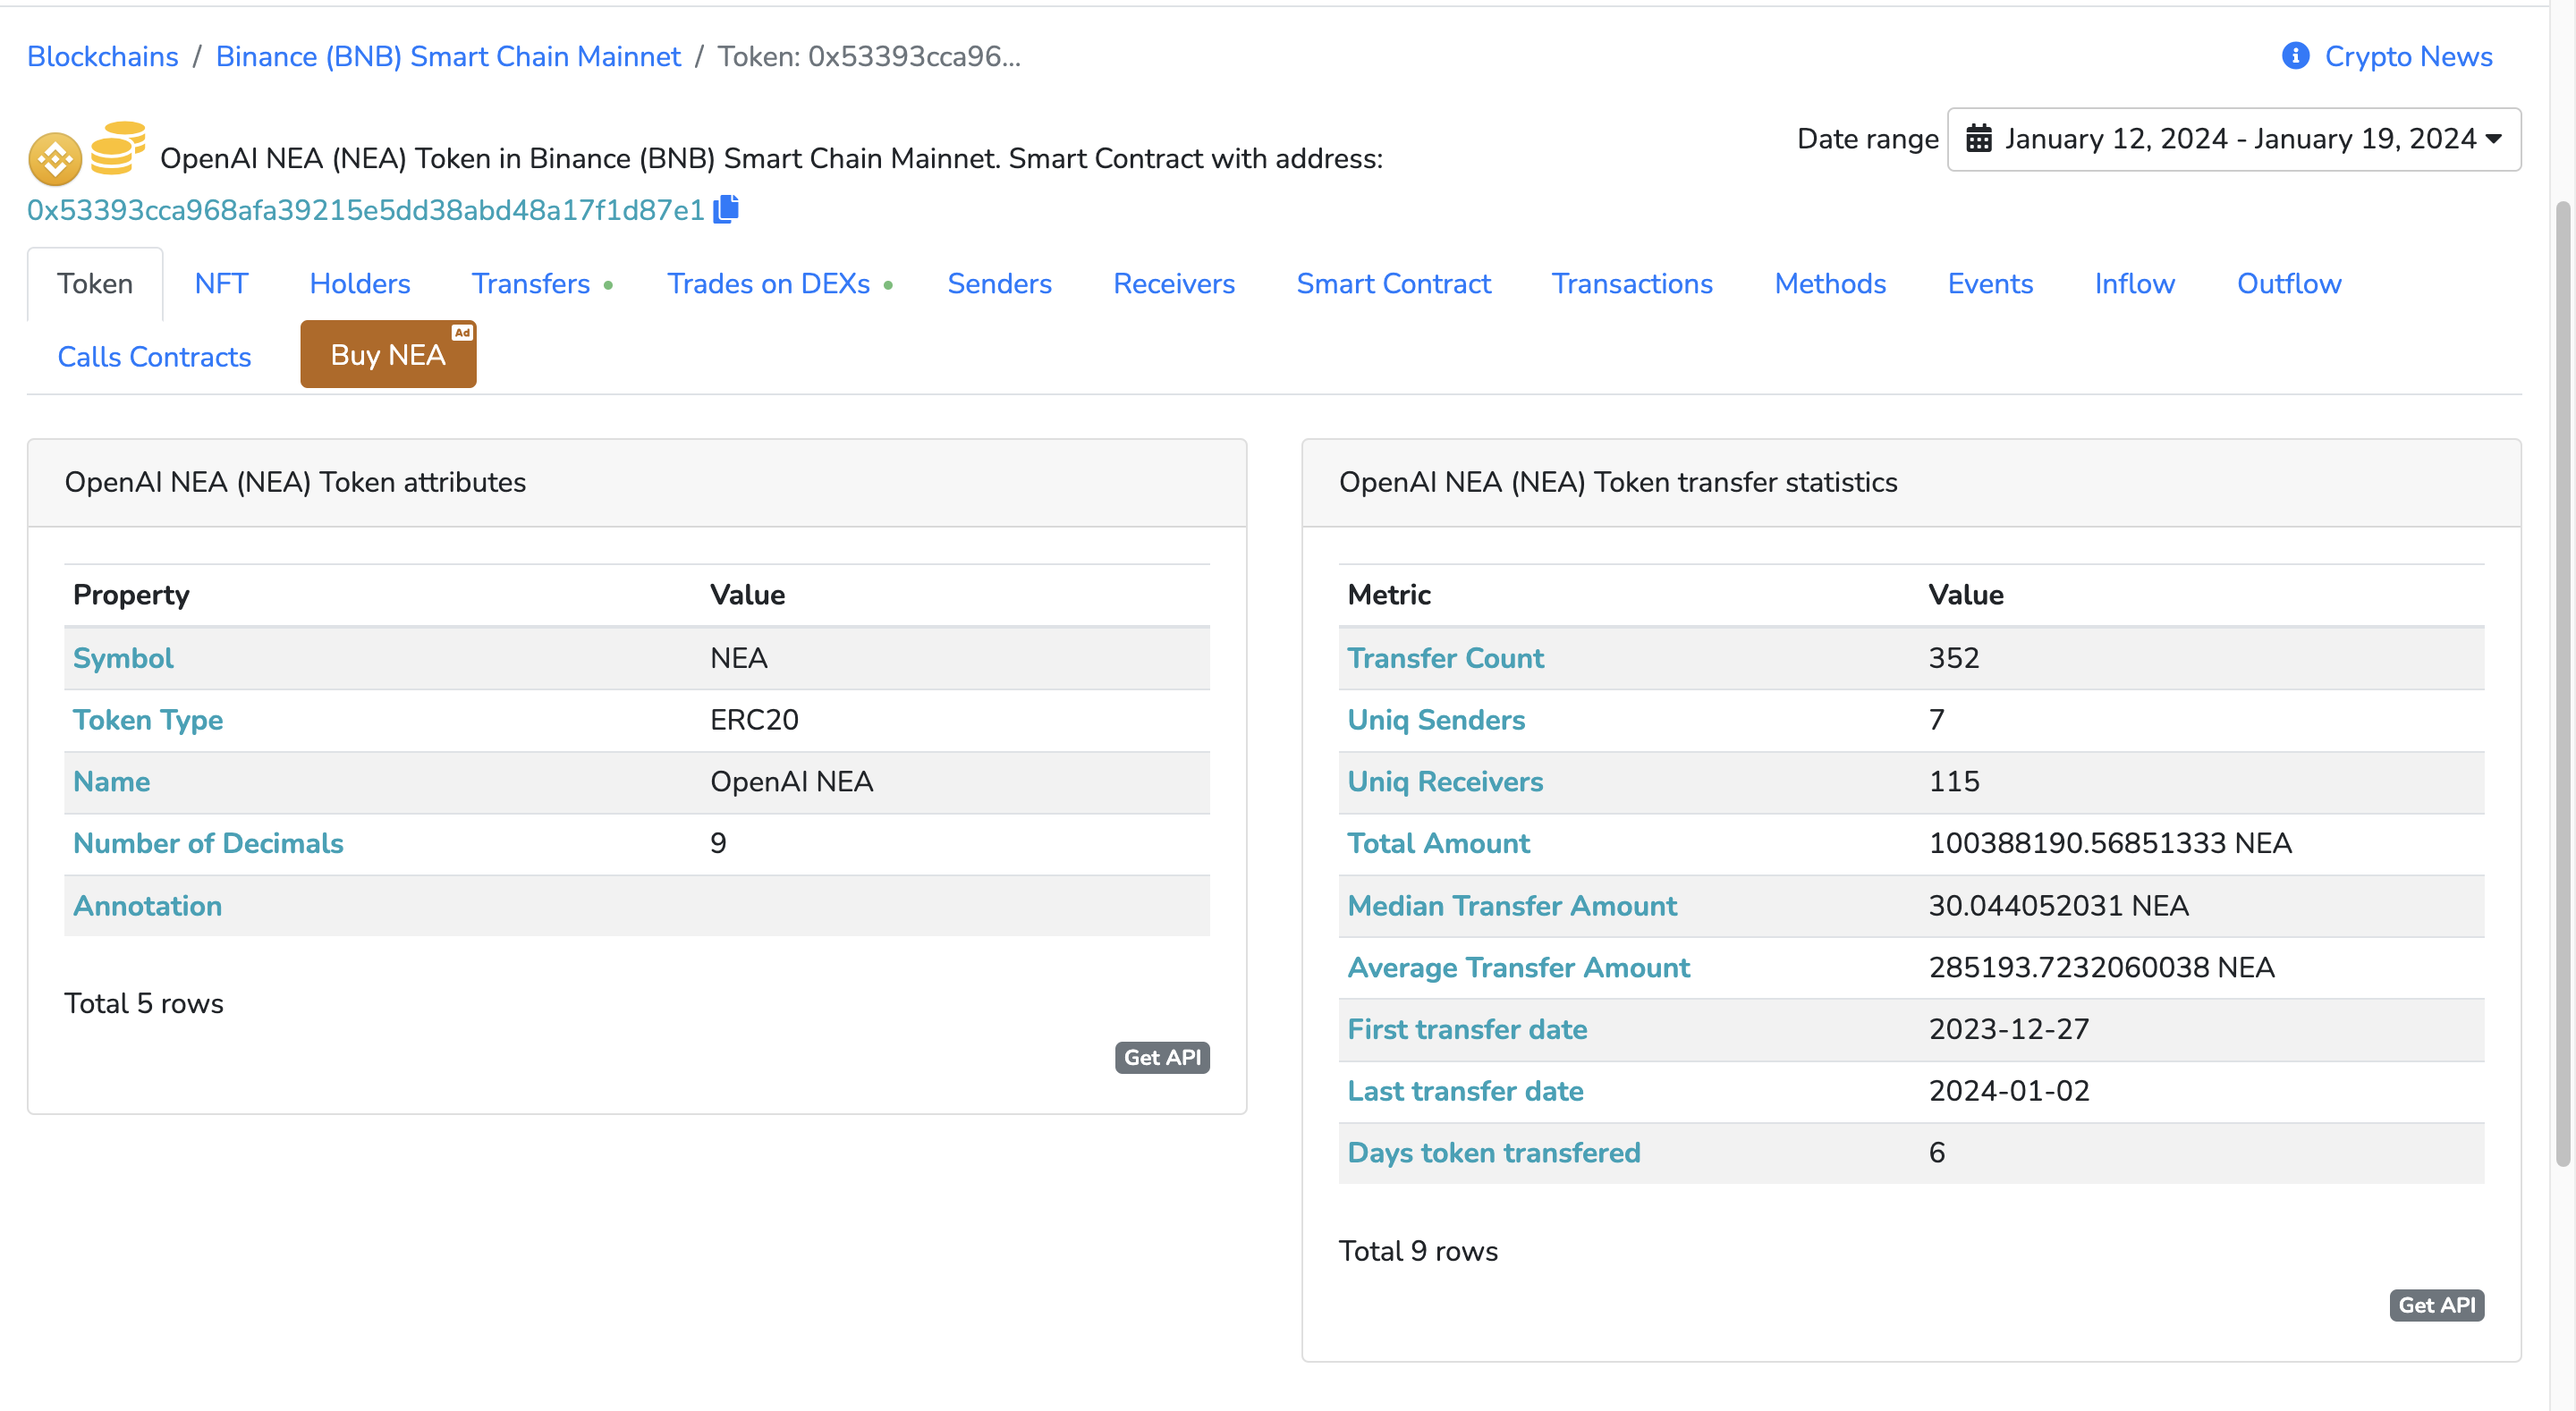
Task: Click the Symbol property link
Action: click(123, 658)
